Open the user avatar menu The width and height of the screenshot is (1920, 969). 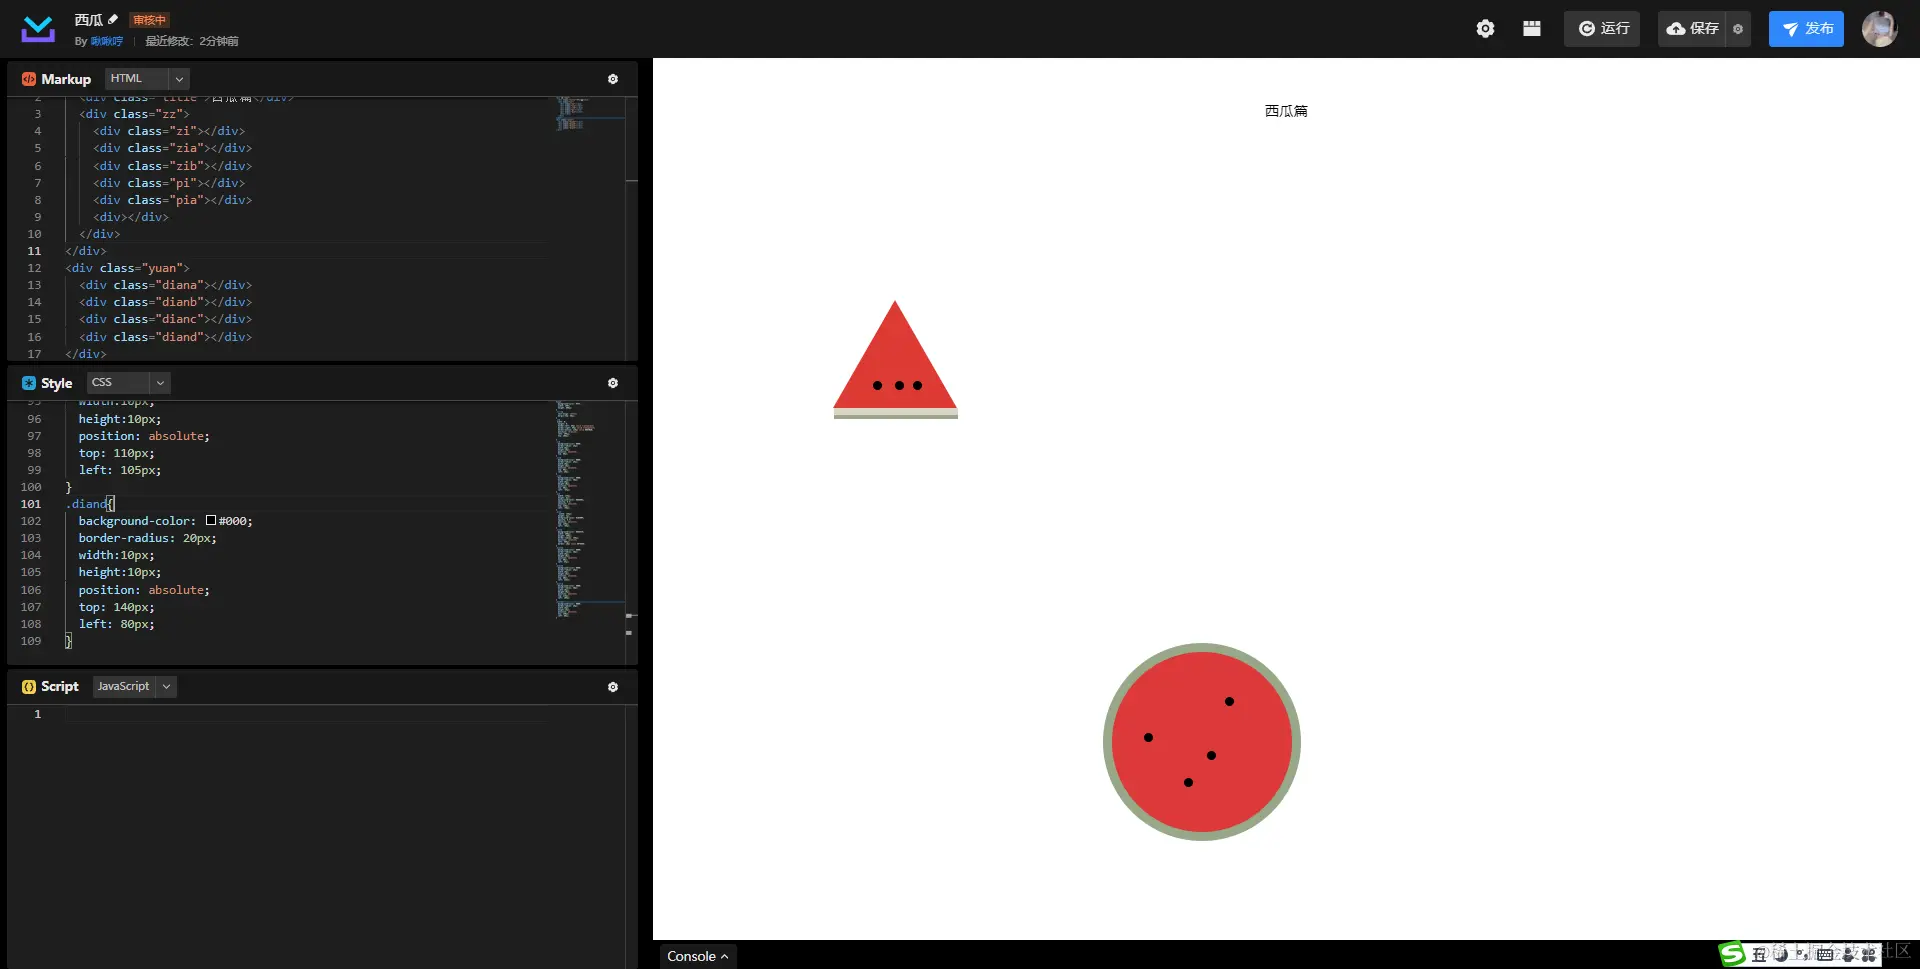point(1879,29)
